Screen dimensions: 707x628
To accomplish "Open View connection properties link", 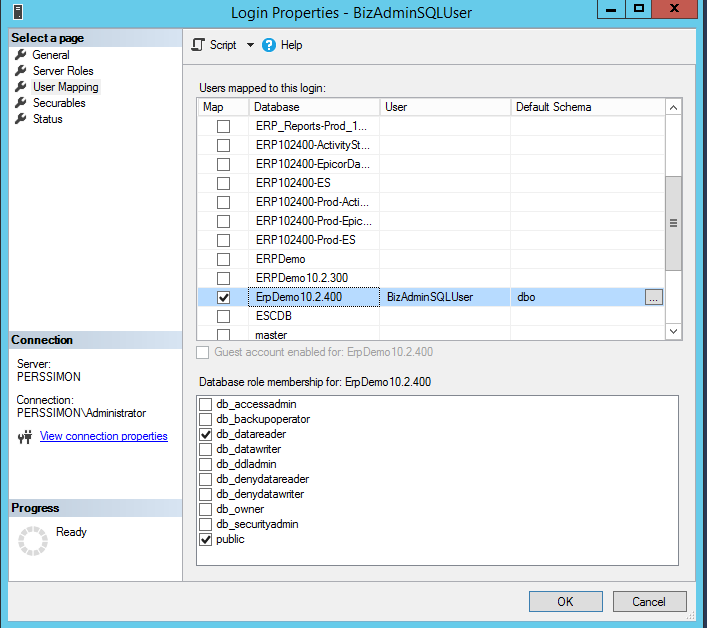I will pyautogui.click(x=104, y=436).
